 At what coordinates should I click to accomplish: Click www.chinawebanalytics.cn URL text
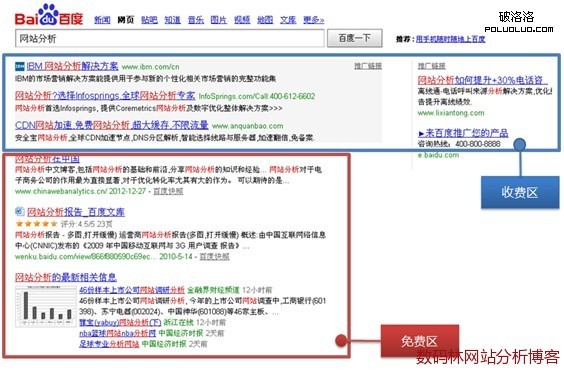(x=61, y=191)
